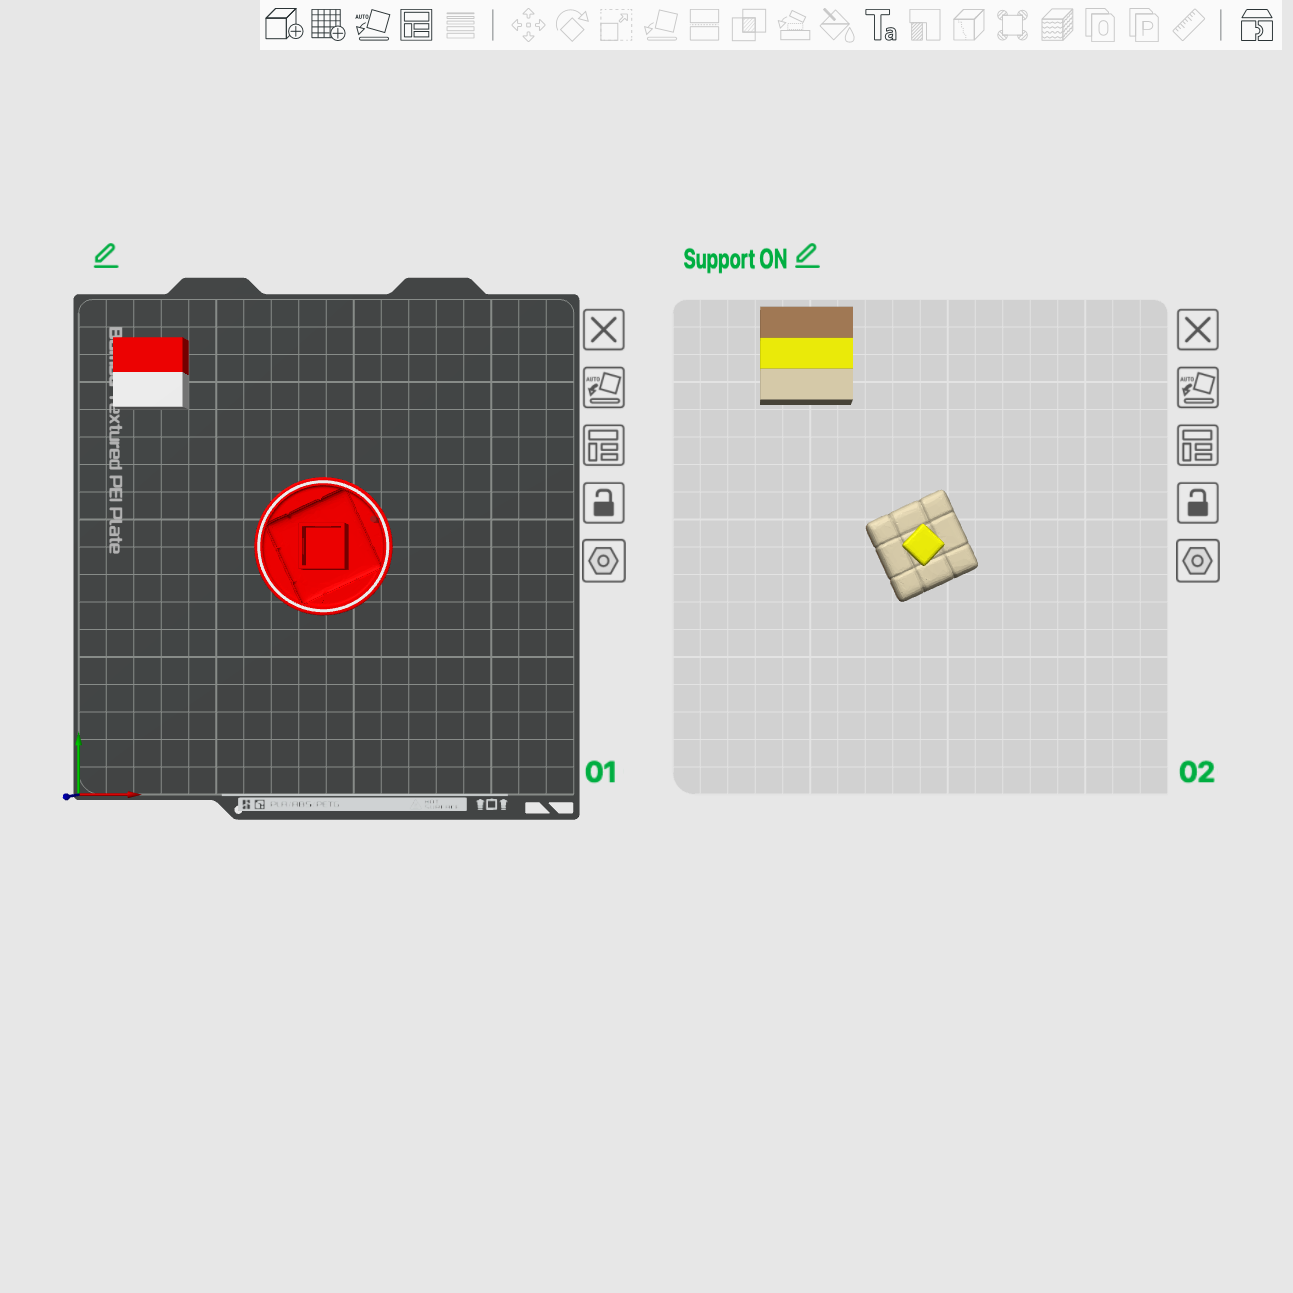Click the yellow block on plate 02
The width and height of the screenshot is (1293, 1293).
[806, 353]
